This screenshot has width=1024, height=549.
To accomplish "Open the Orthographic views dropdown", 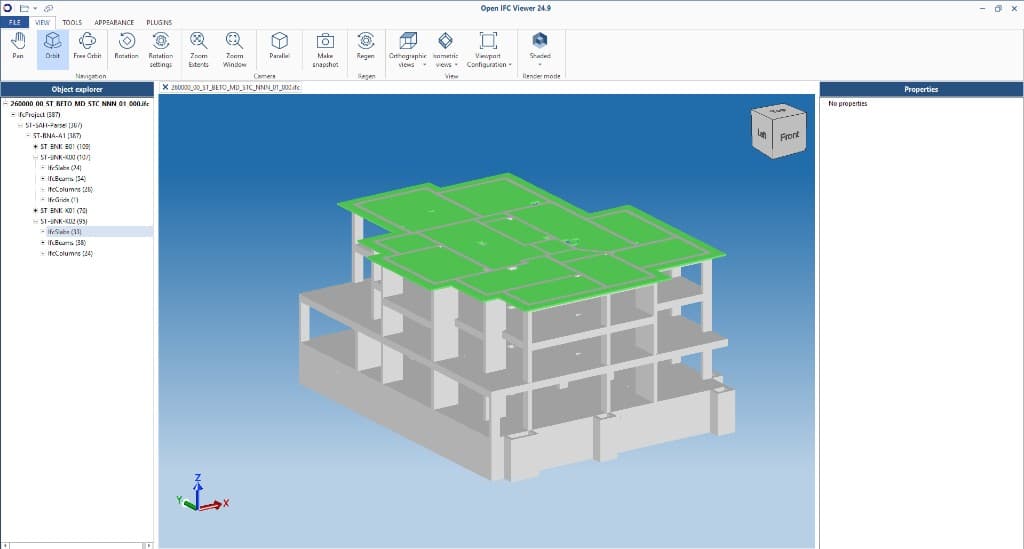I will pyautogui.click(x=408, y=50).
